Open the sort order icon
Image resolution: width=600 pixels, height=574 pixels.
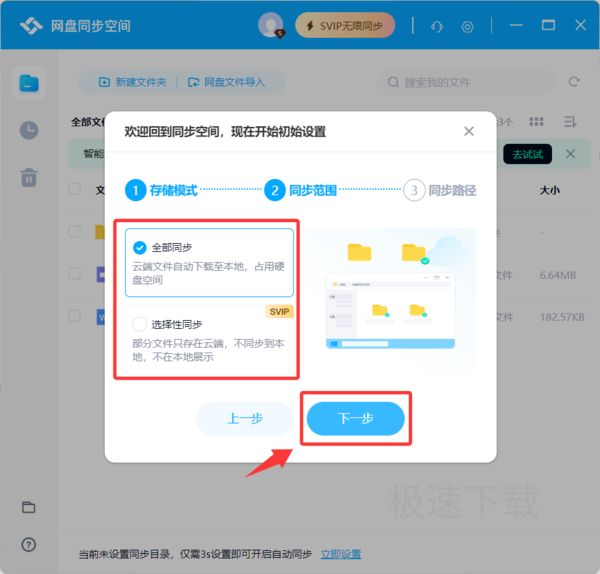click(570, 122)
